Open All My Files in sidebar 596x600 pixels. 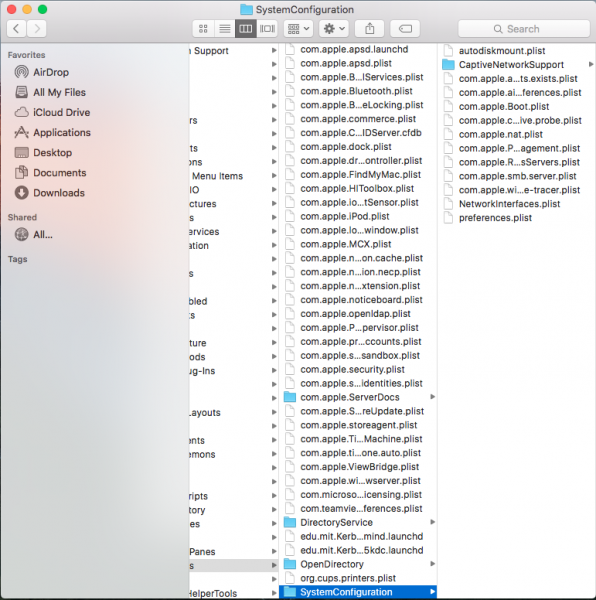click(x=50, y=92)
